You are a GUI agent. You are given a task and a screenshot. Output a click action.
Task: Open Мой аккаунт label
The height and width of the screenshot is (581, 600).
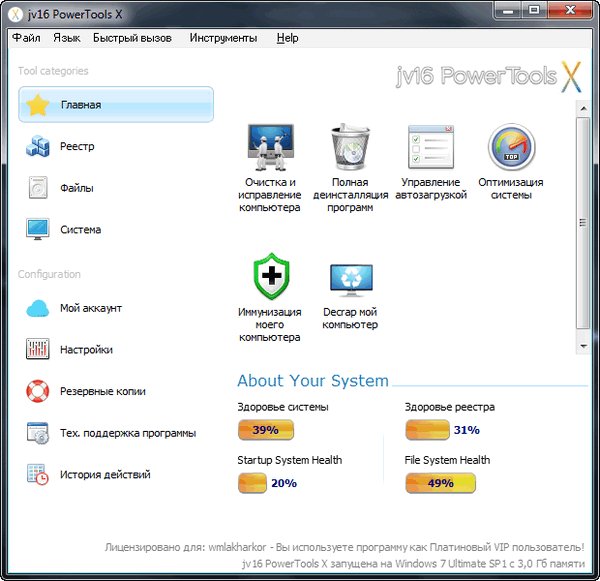click(x=91, y=308)
